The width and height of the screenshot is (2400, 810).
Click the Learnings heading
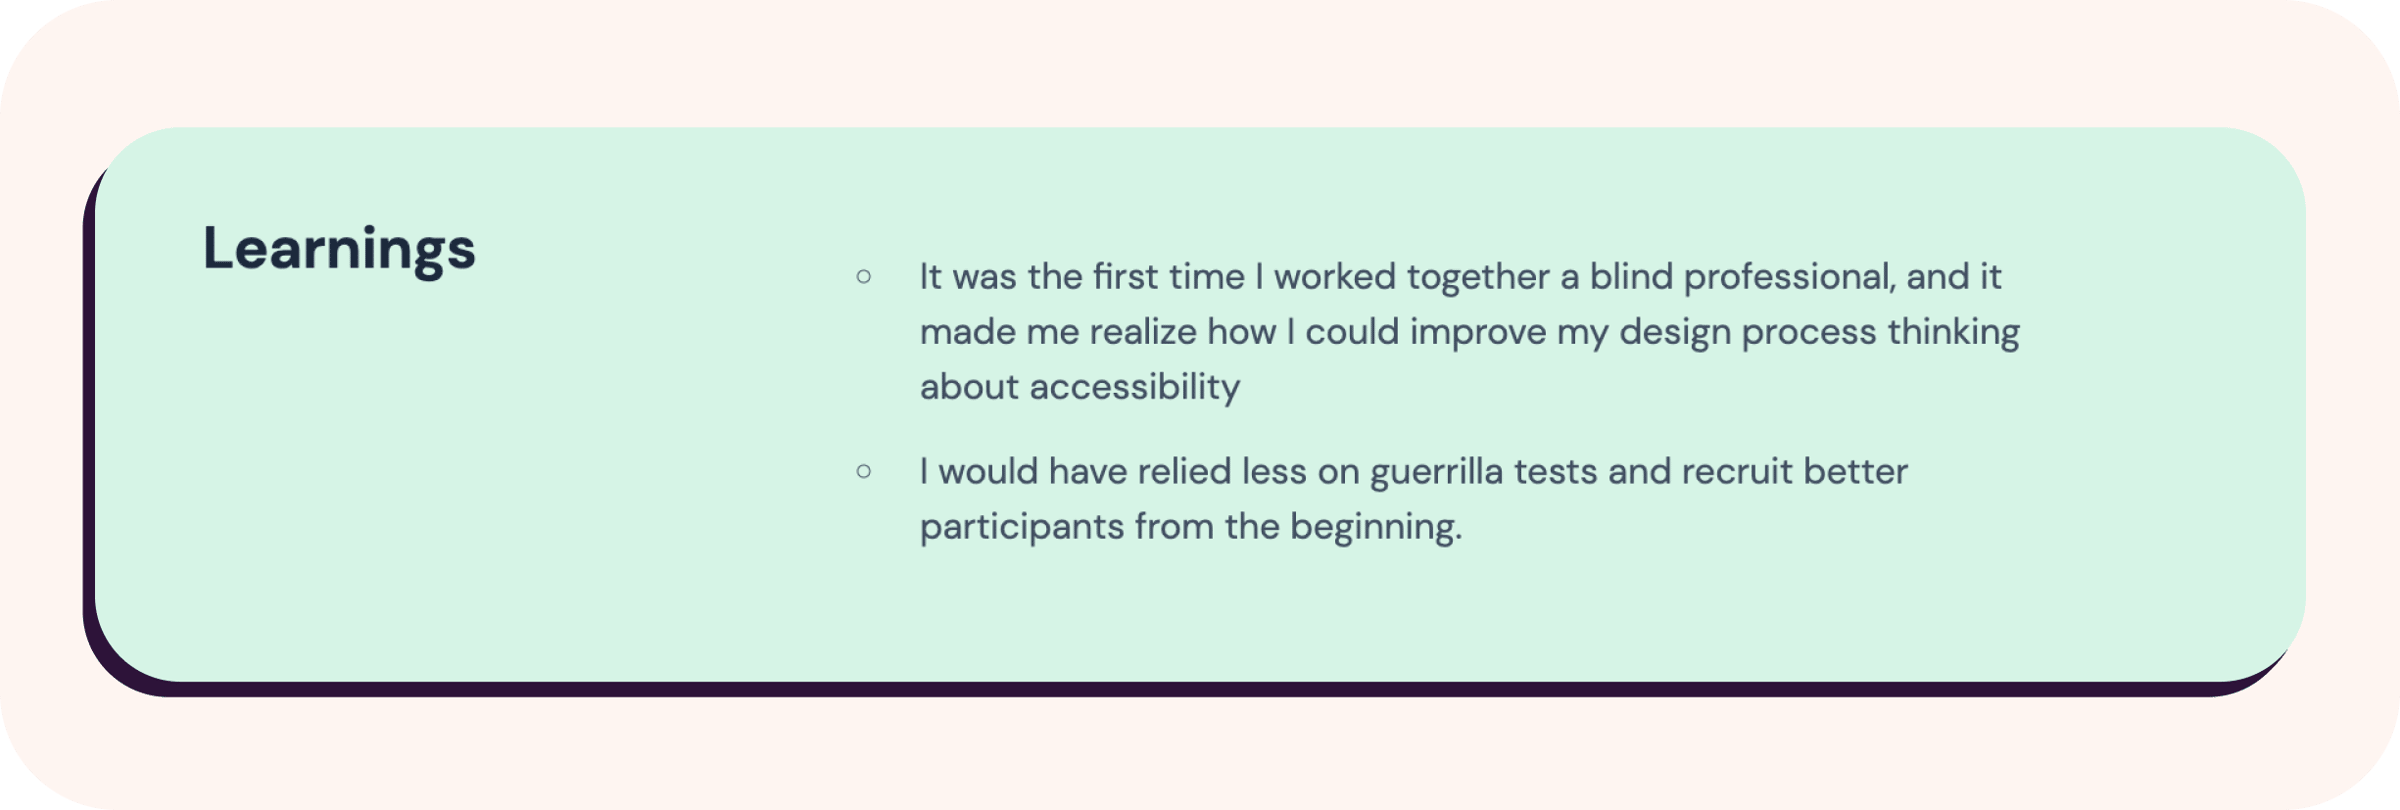point(339,248)
